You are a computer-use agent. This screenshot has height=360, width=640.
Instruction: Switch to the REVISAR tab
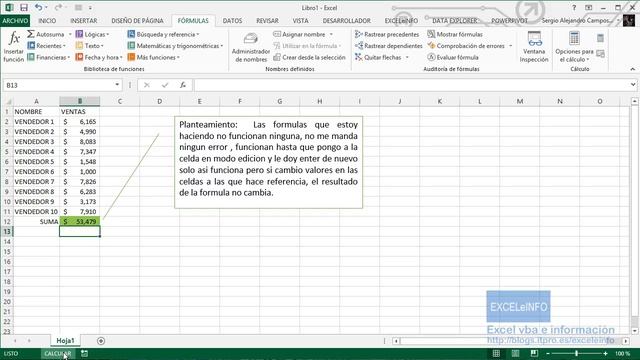[267, 20]
